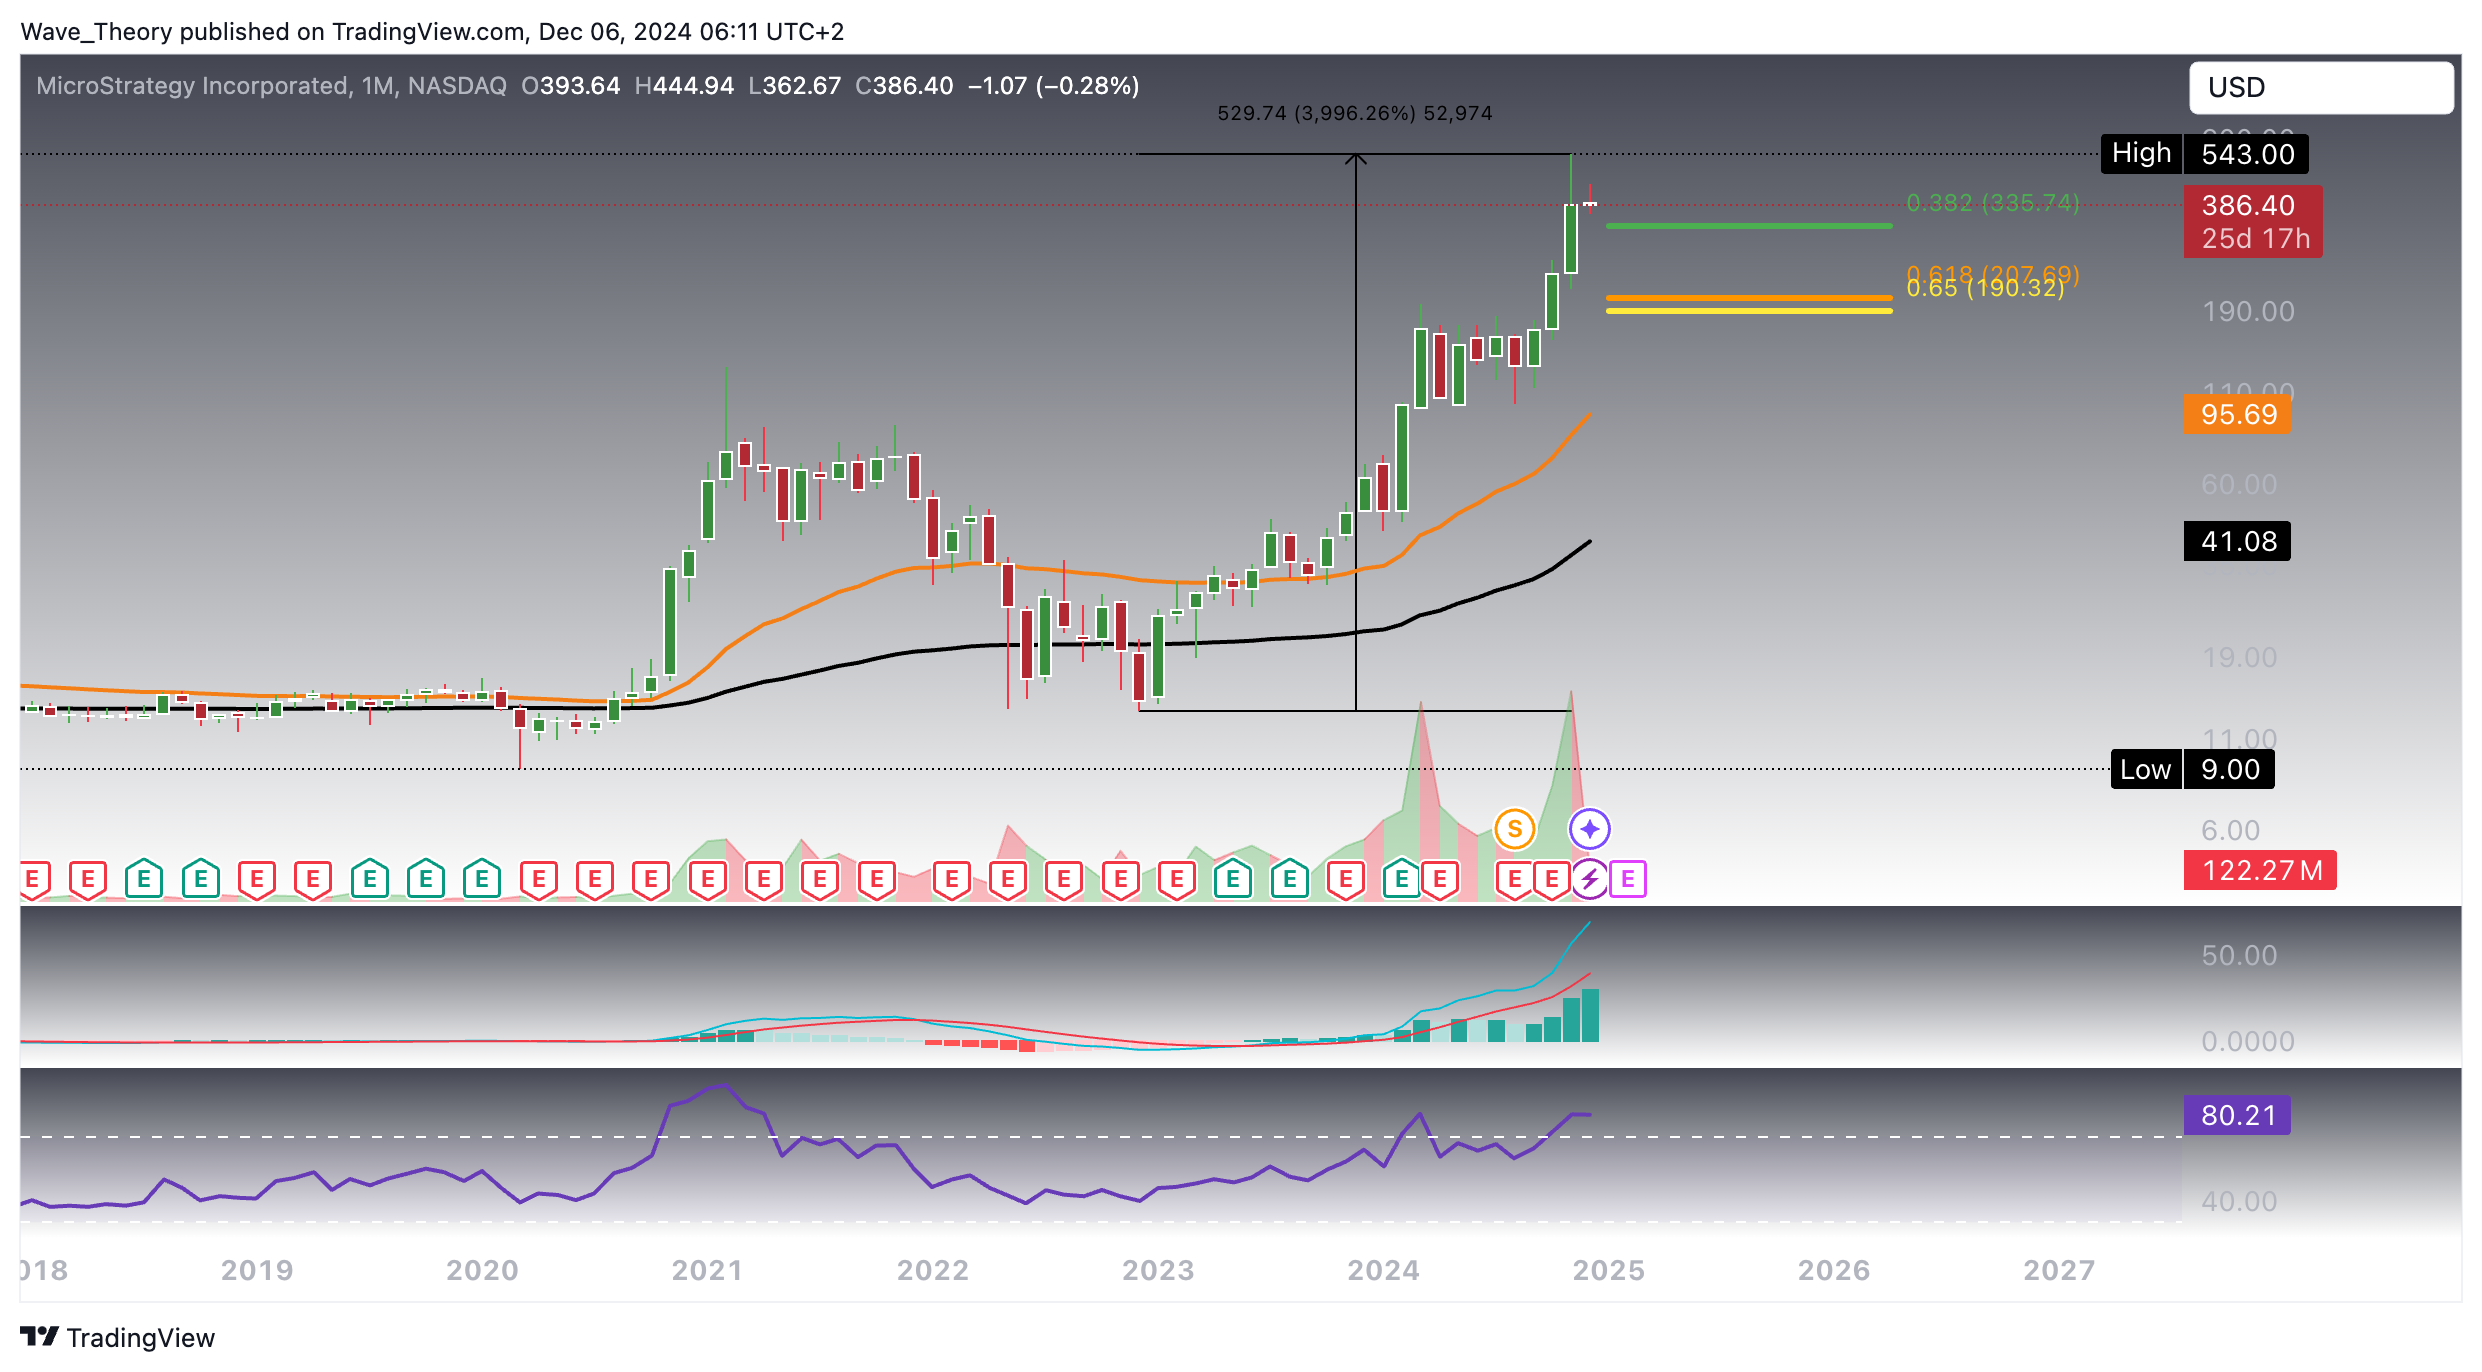Screen dimensions: 2482x1372
Task: Click the High 543.00 price label
Action: (x=2204, y=154)
